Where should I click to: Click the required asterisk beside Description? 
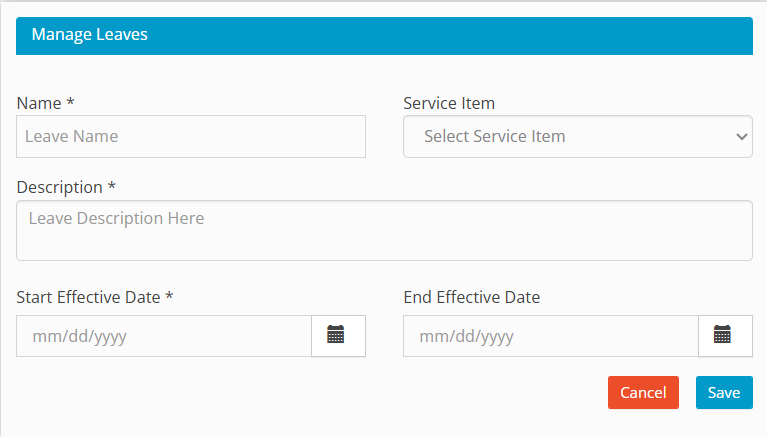(112, 187)
